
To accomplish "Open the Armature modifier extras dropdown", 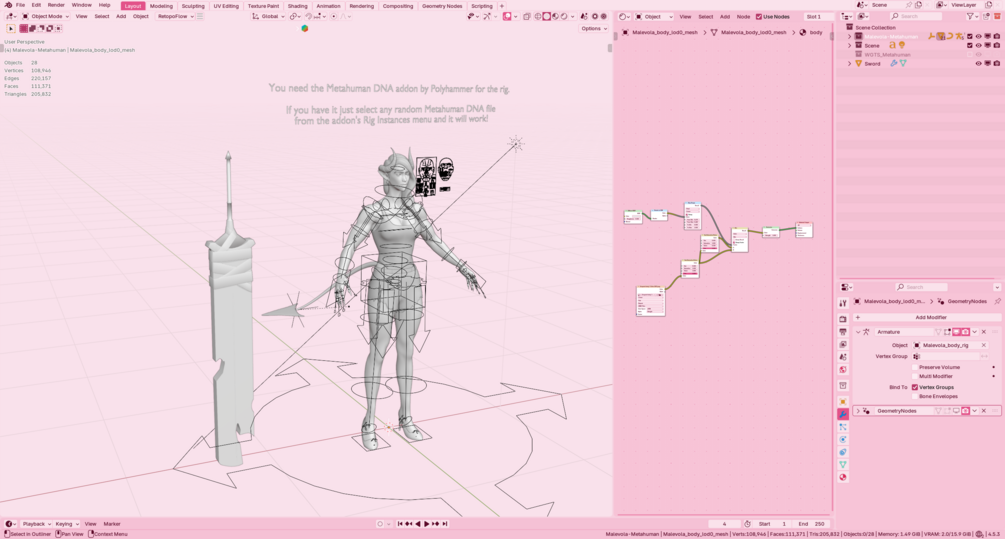I will click(975, 332).
